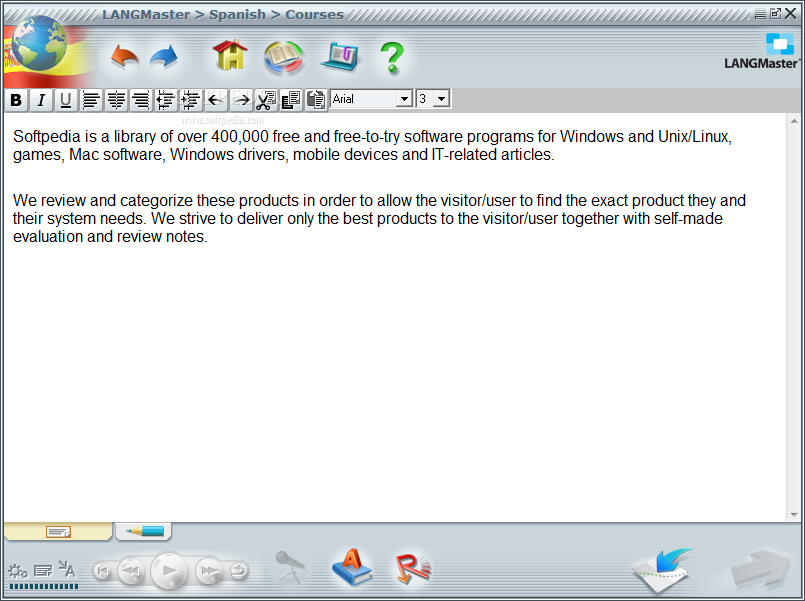Rewind the audio playback
Viewport: 805px width, 601px height.
click(130, 571)
